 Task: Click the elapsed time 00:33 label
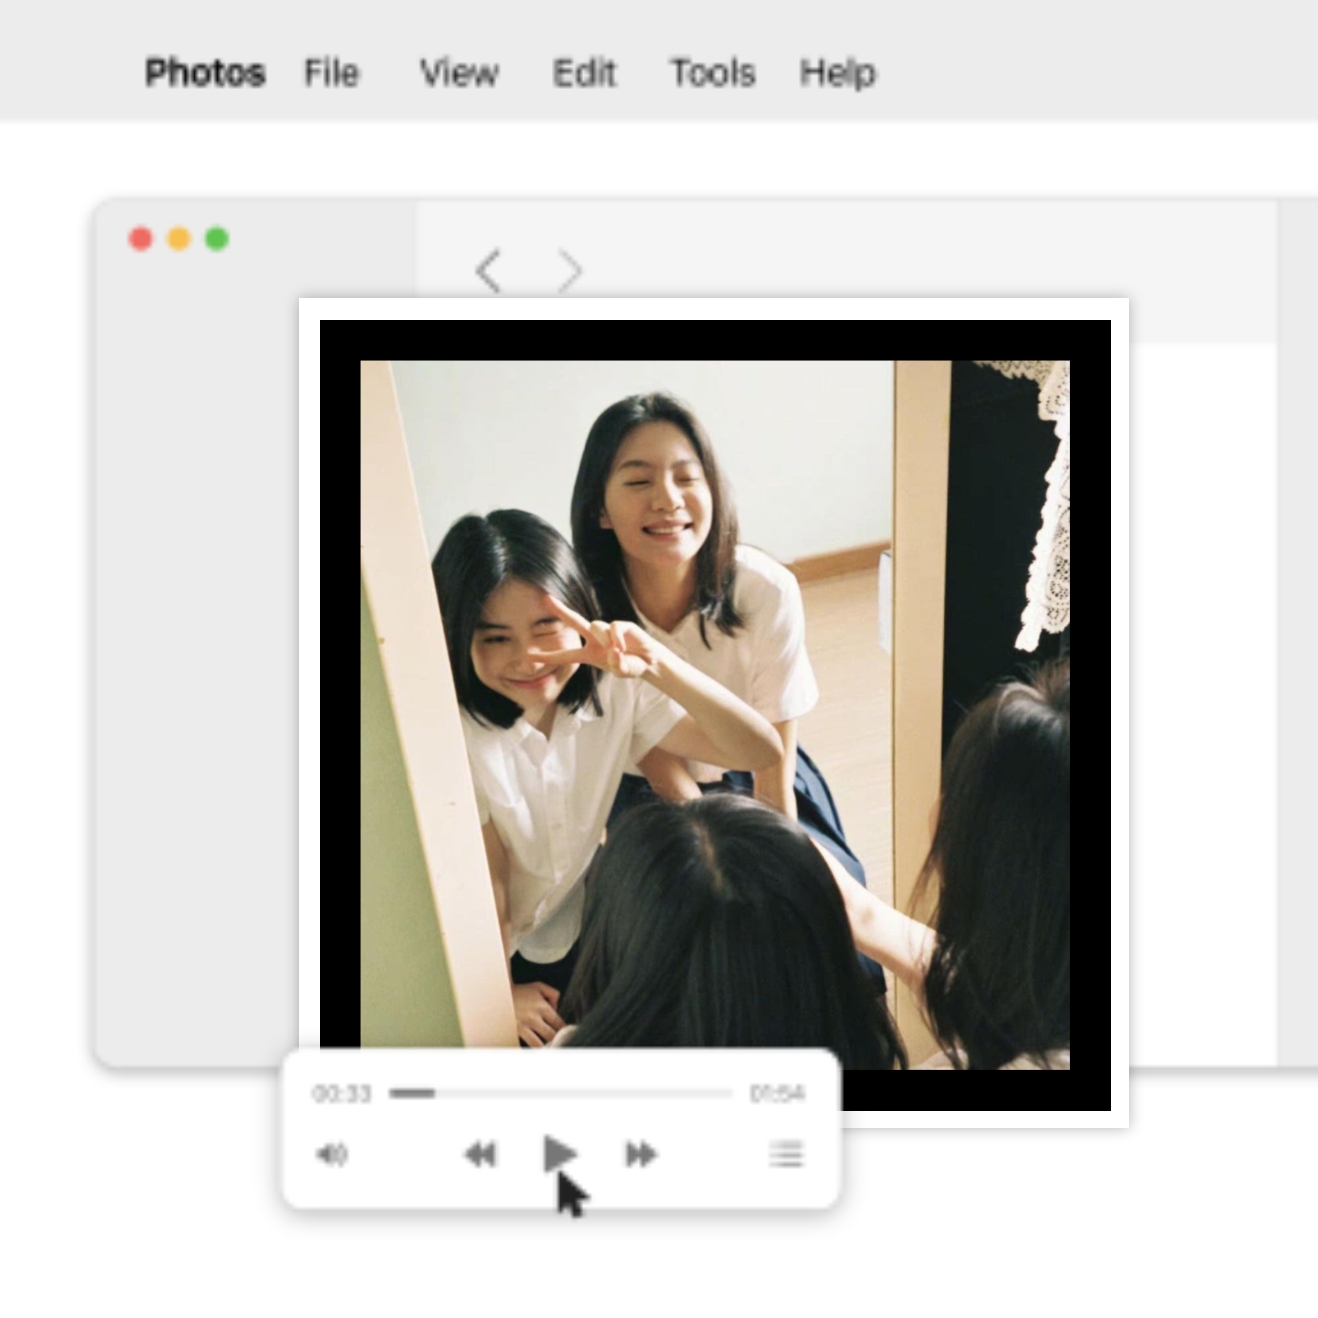click(342, 1093)
